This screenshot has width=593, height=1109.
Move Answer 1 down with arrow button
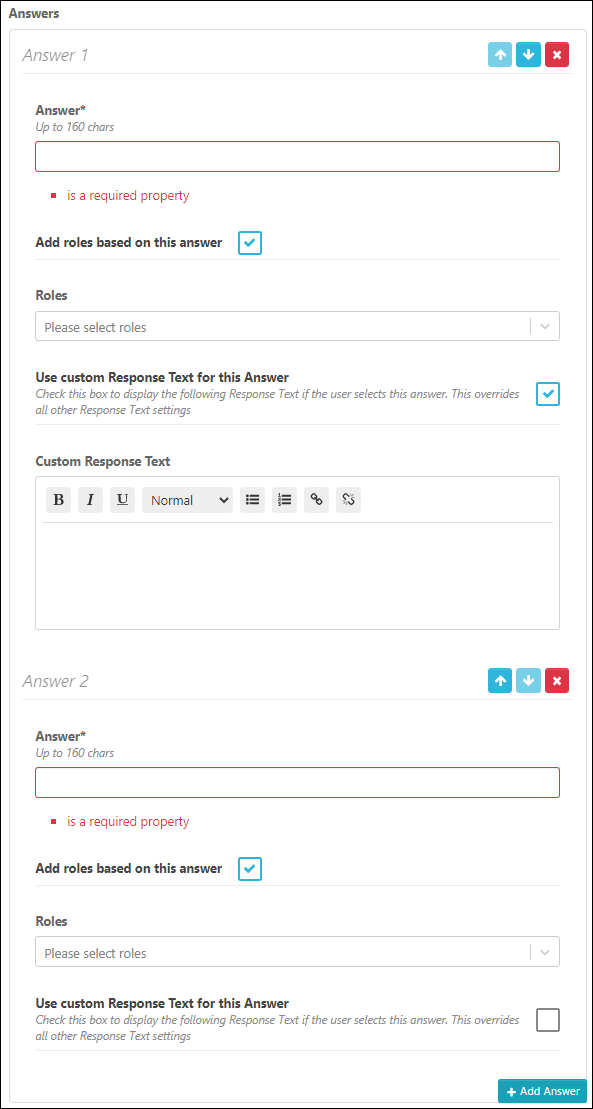(528, 55)
